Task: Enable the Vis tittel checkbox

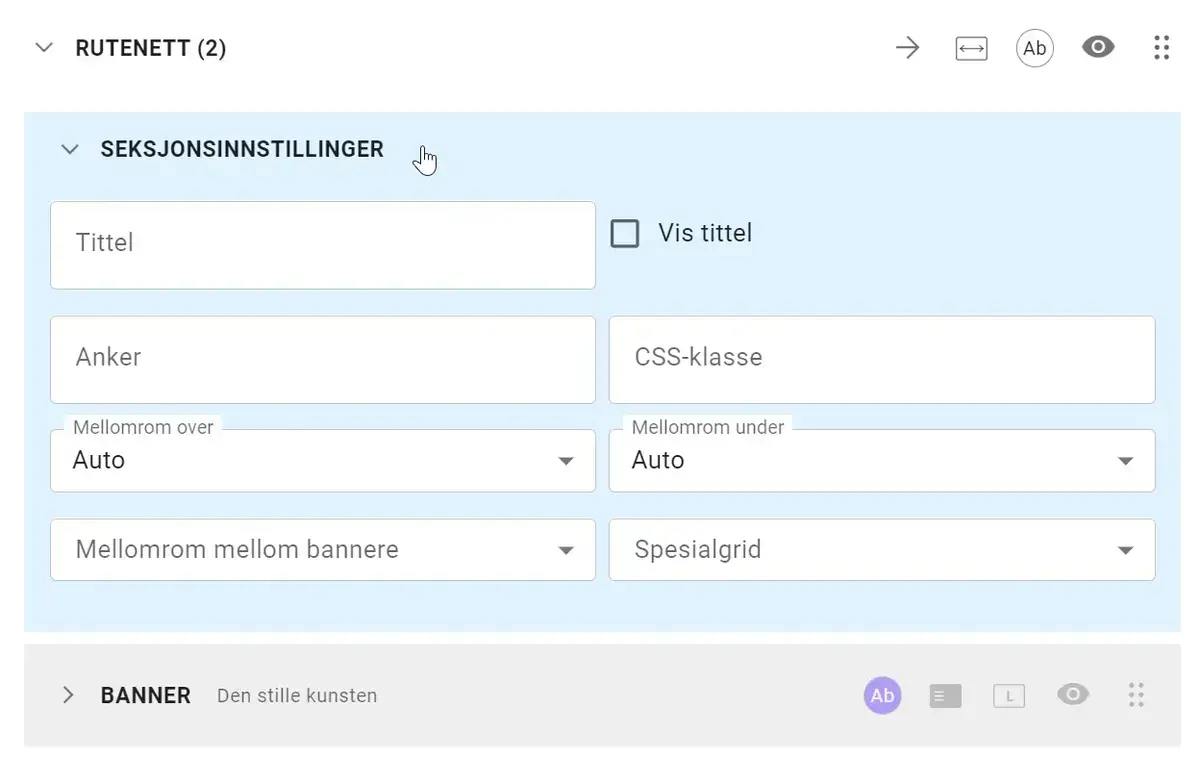Action: click(625, 234)
